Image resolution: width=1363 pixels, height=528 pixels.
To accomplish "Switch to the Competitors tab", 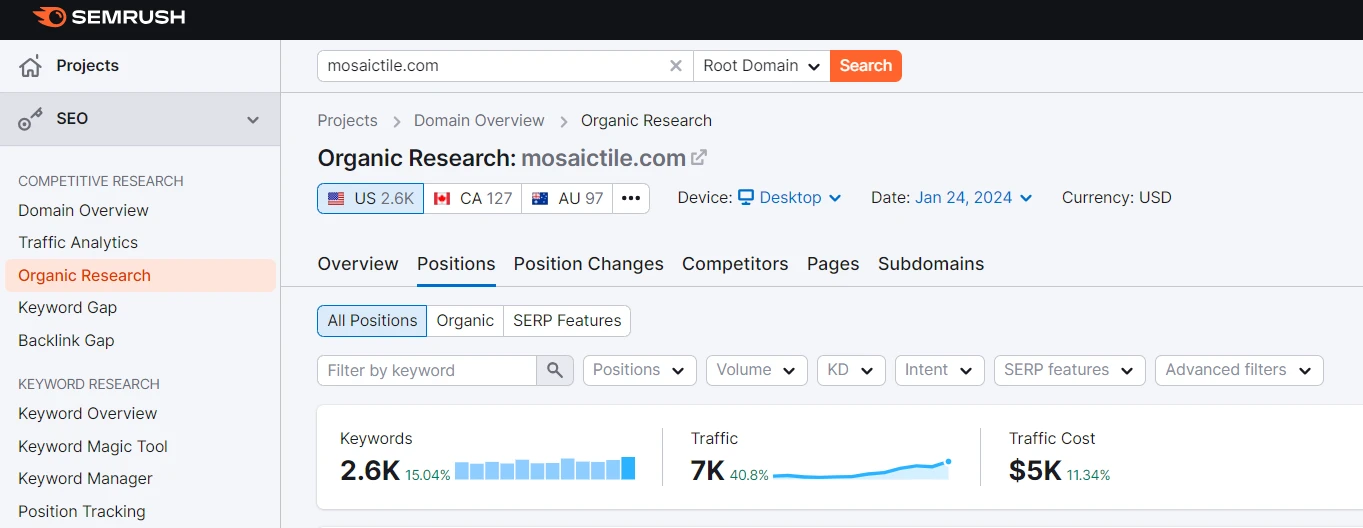I will click(x=735, y=264).
